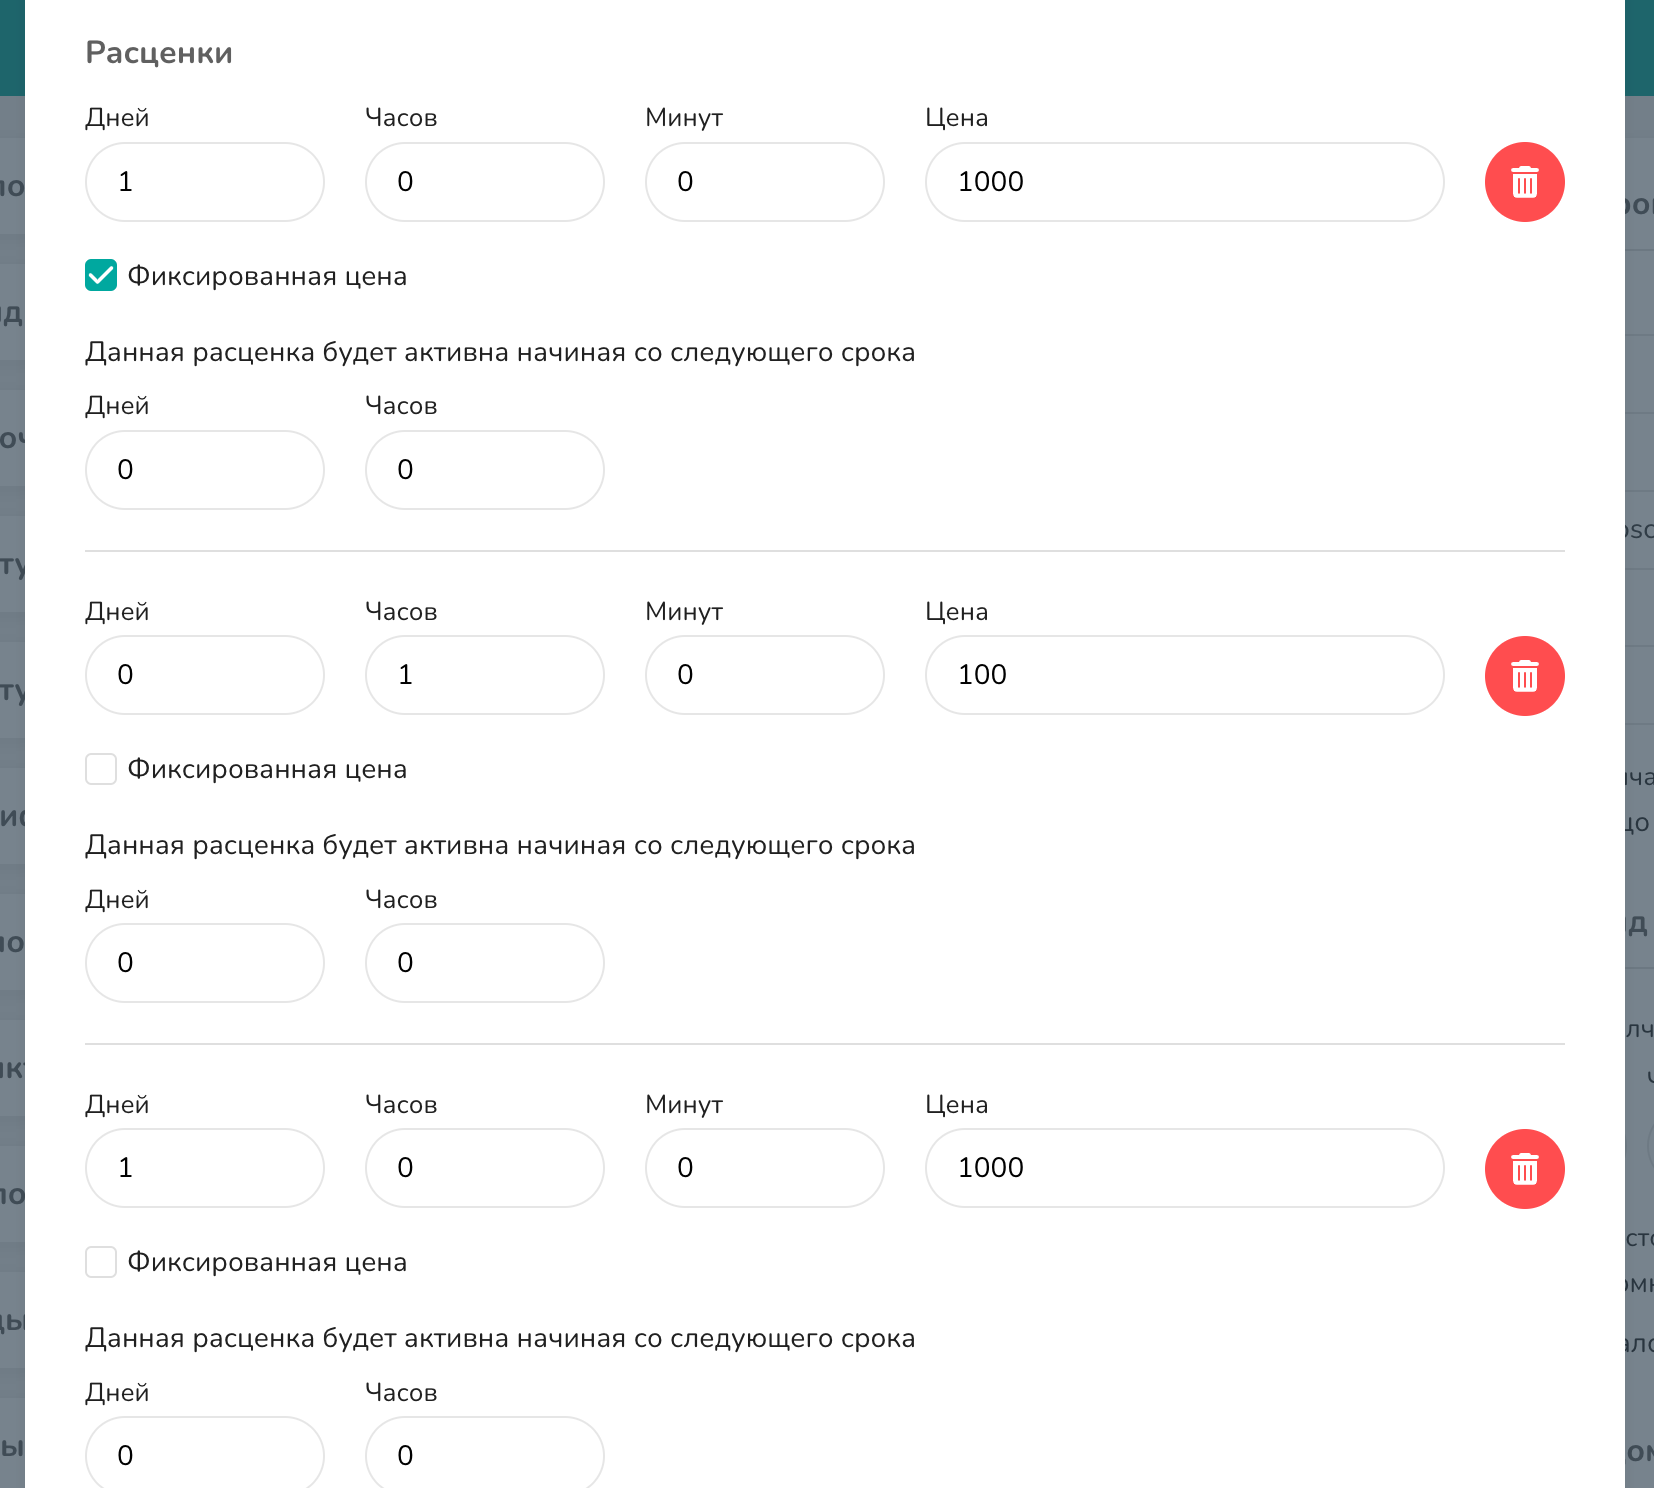
Task: Delete the first rate with price 1000
Action: click(x=1524, y=182)
